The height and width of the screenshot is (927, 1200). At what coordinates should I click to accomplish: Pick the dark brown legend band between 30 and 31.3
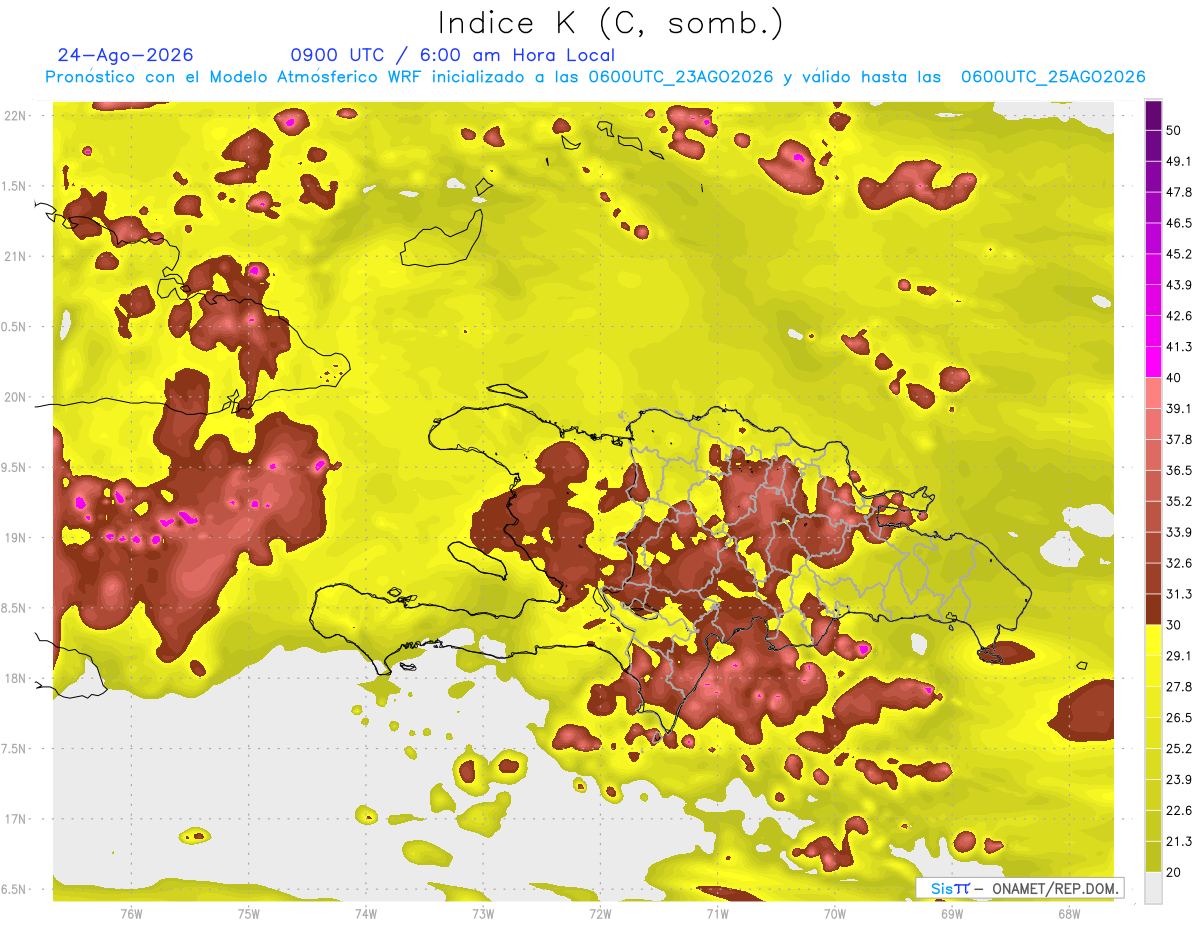coord(1153,609)
